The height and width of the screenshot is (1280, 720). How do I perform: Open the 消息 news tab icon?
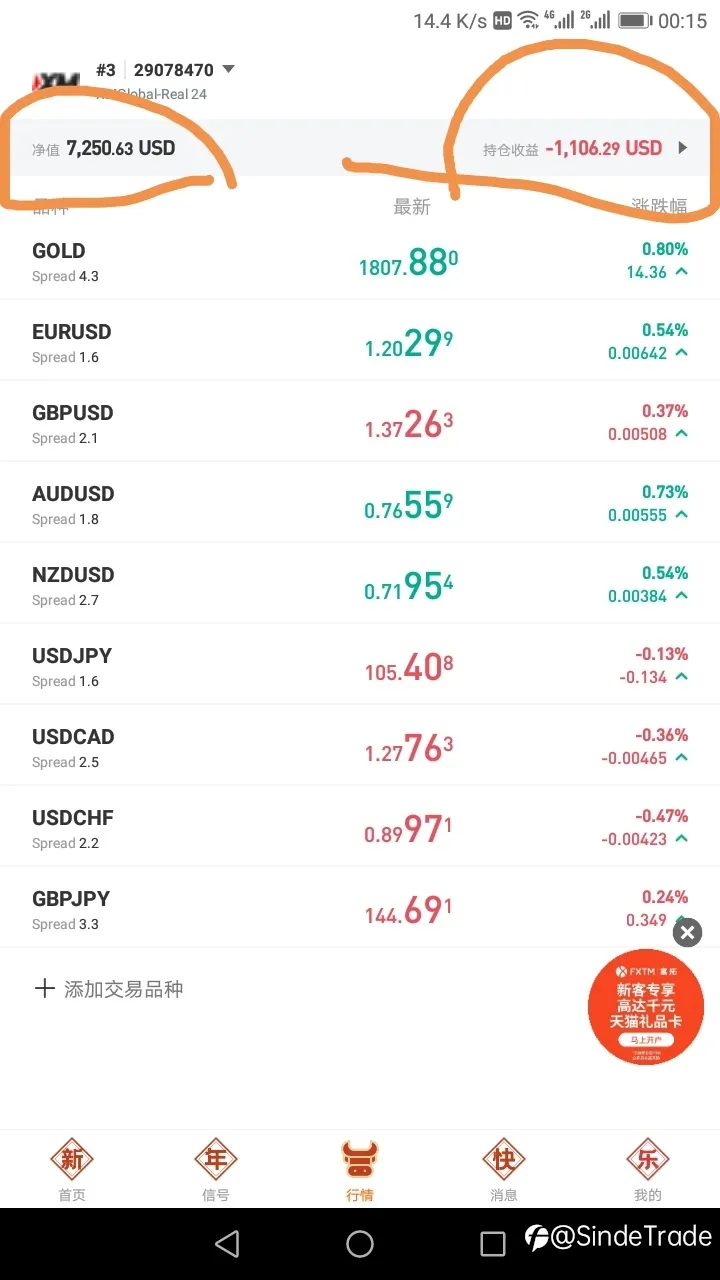click(x=504, y=1160)
